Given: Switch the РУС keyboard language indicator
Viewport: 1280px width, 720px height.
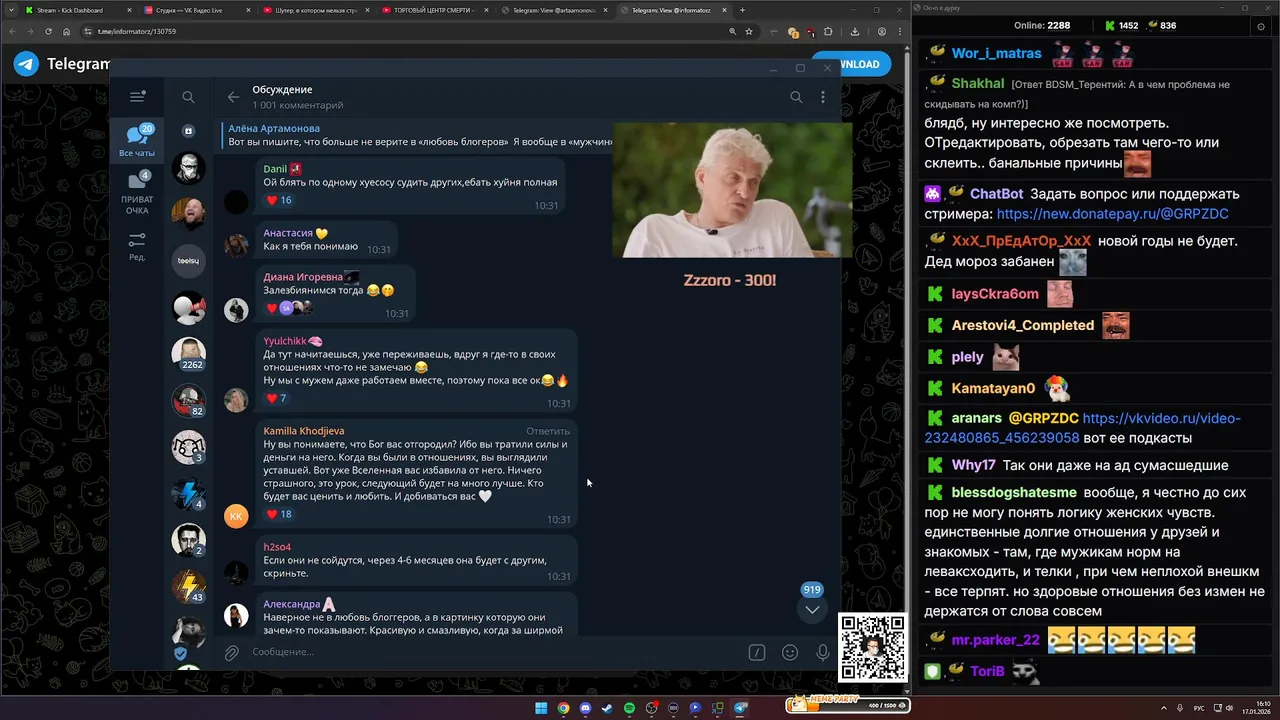Looking at the screenshot, I should point(1199,708).
